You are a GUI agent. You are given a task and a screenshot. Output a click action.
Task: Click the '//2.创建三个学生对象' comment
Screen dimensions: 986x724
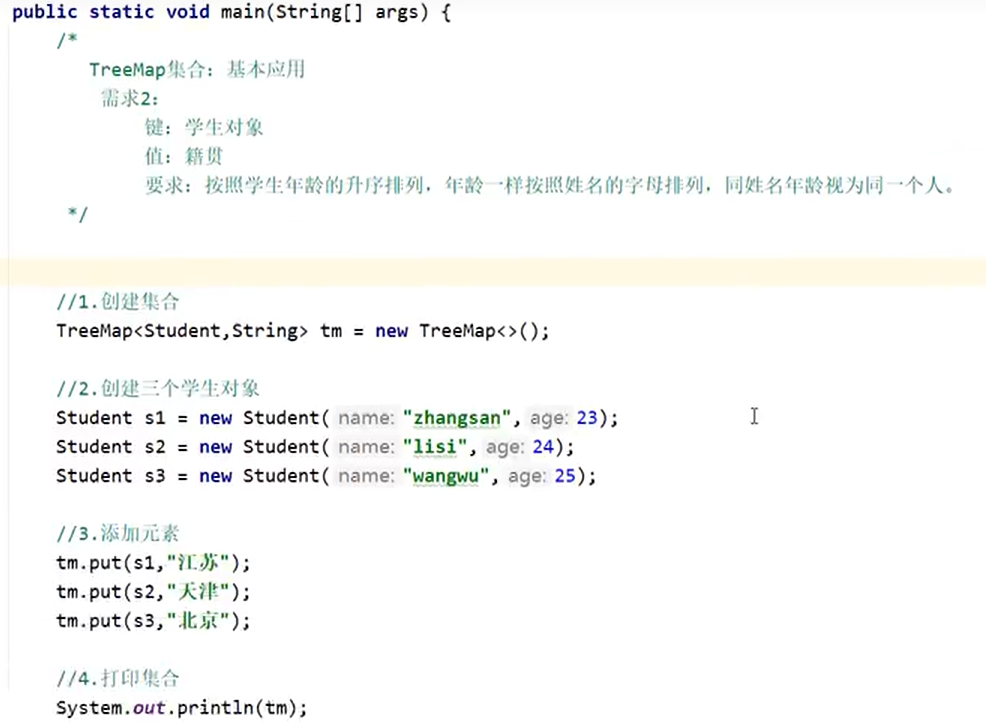pos(157,388)
